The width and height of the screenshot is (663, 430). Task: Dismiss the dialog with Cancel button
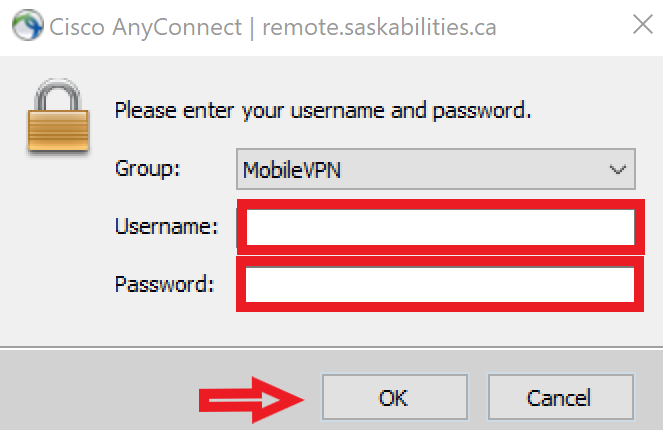(x=561, y=397)
